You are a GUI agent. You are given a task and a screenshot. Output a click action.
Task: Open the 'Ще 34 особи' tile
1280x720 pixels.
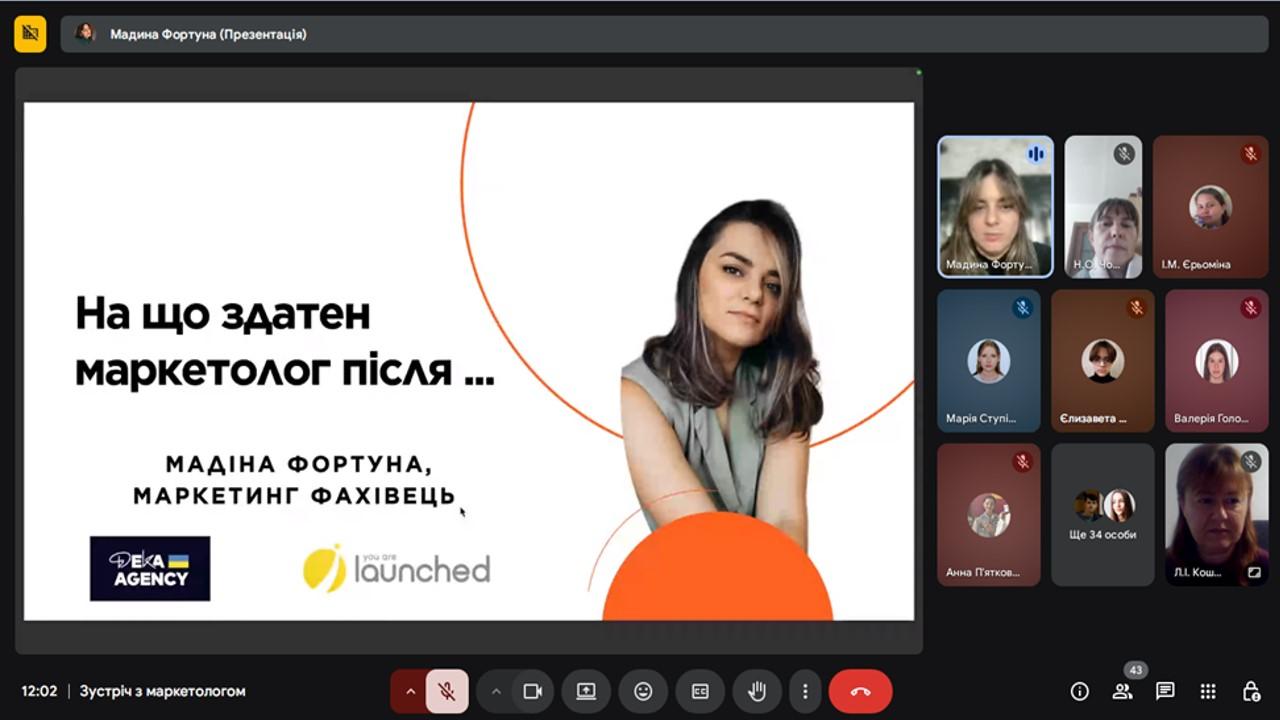point(1103,515)
